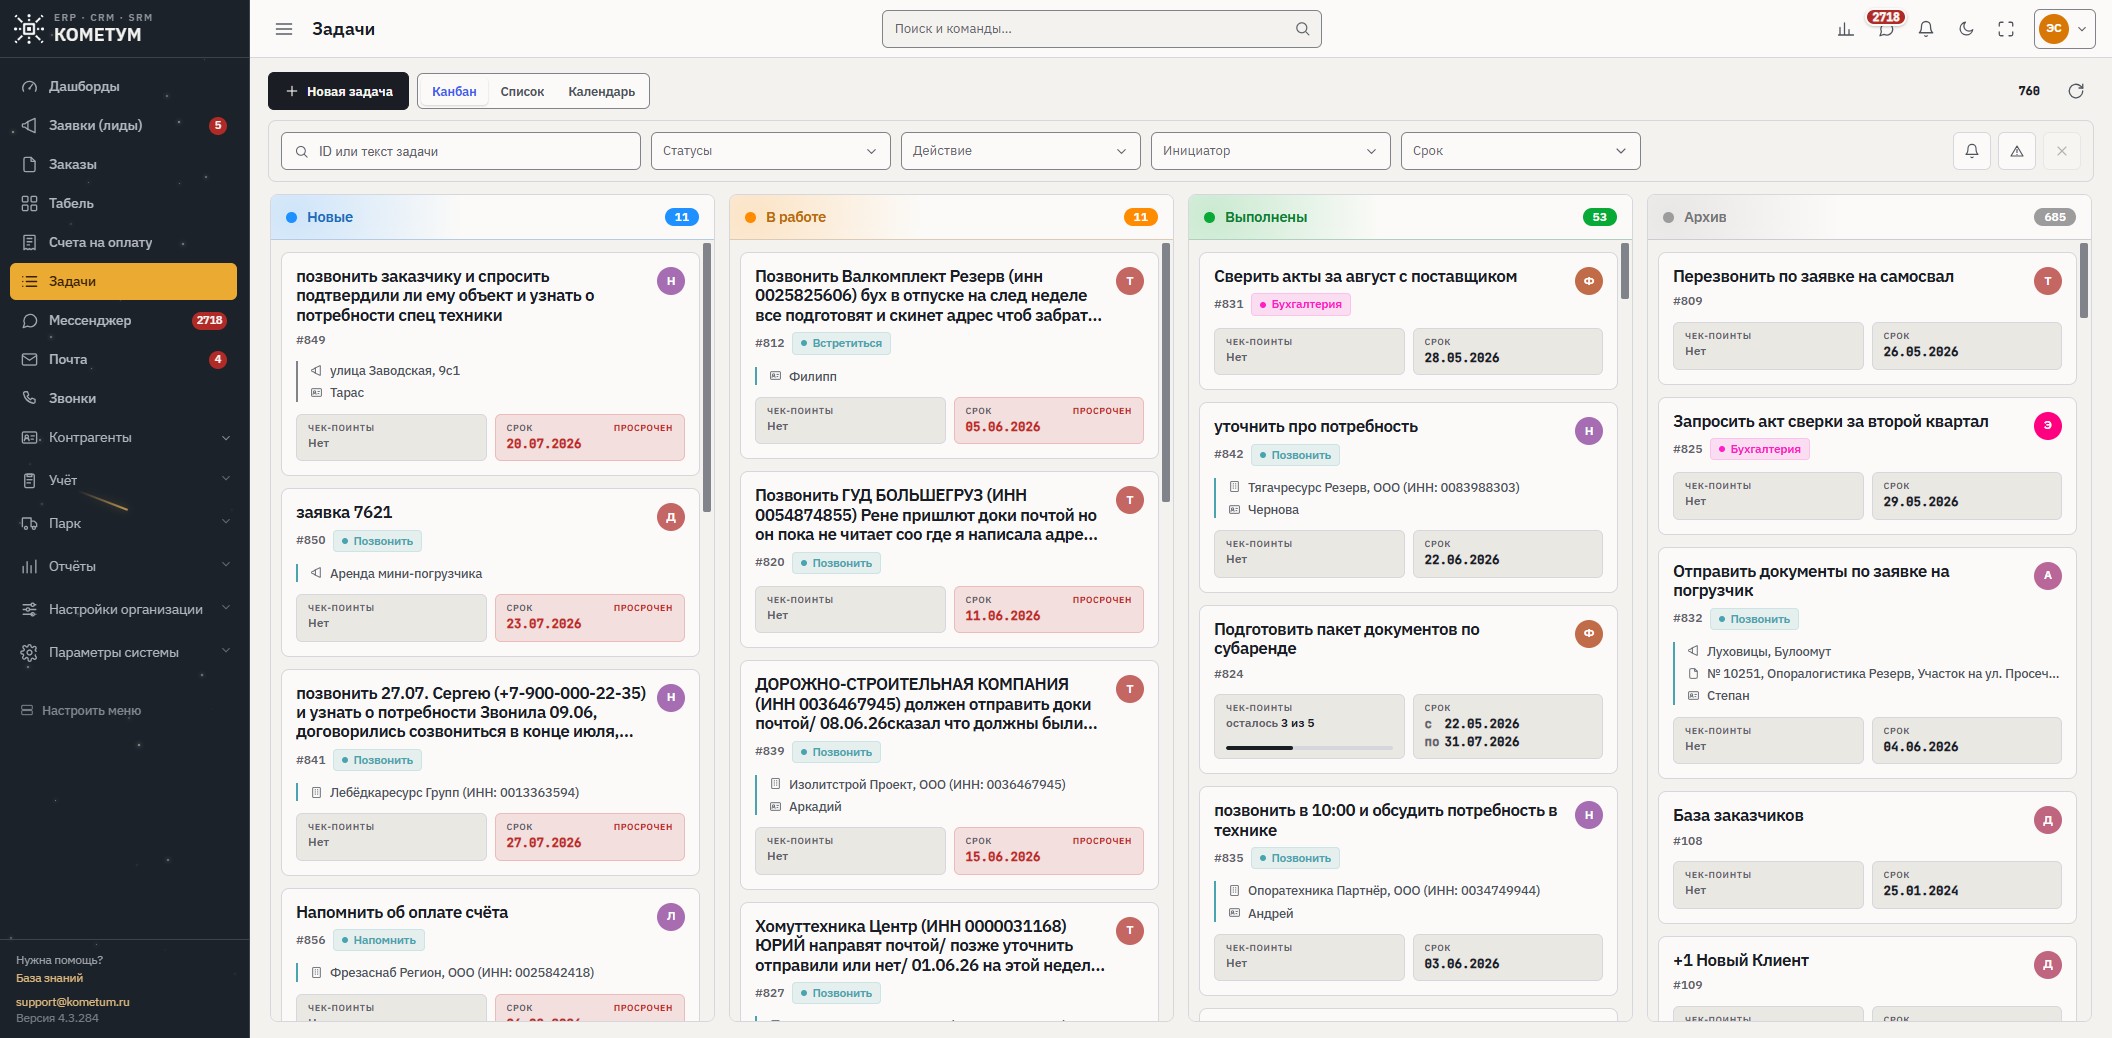Open Звонки in the sidebar
The width and height of the screenshot is (2112, 1038).
(x=123, y=398)
